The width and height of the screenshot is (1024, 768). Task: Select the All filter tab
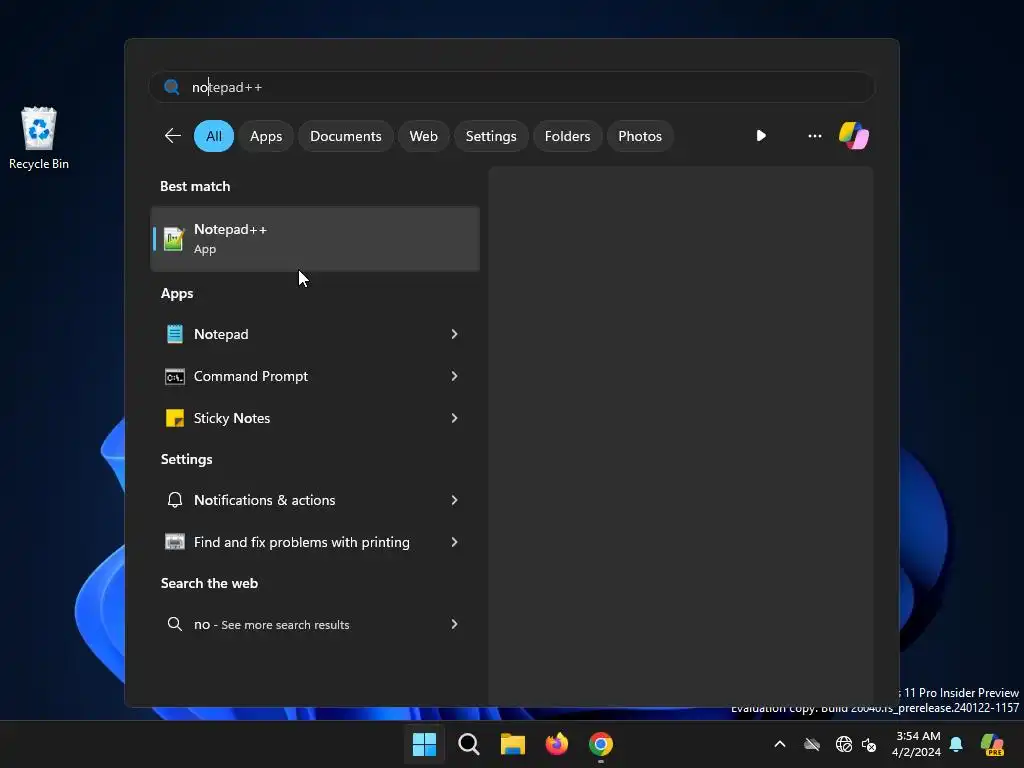tap(214, 136)
